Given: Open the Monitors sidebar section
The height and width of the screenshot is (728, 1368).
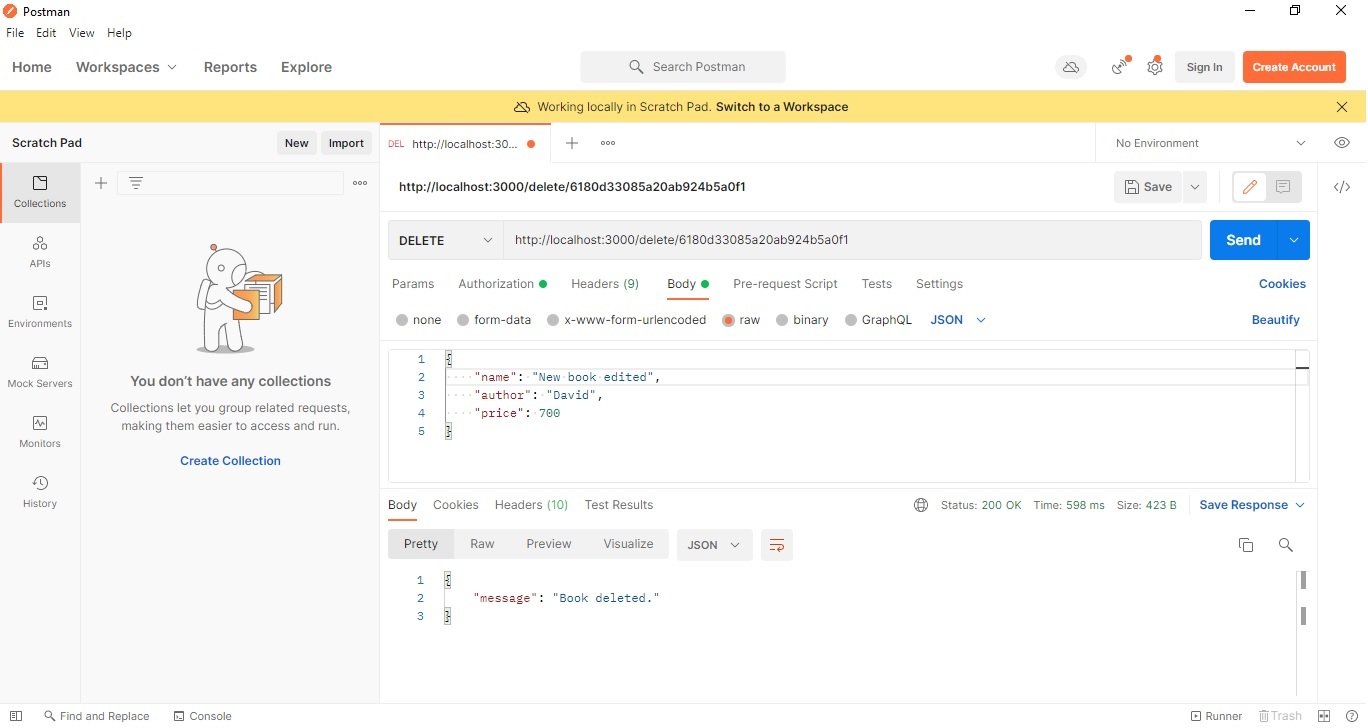Looking at the screenshot, I should pos(40,432).
